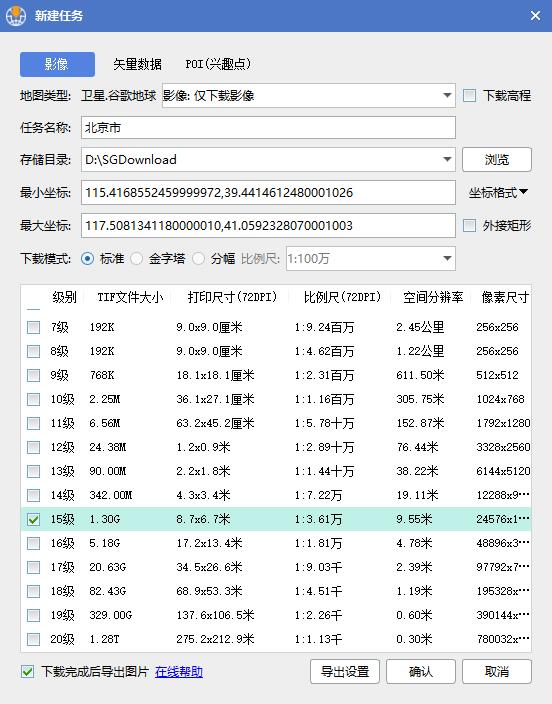
Task: Check the 18级 level checkbox
Action: pos(34,591)
